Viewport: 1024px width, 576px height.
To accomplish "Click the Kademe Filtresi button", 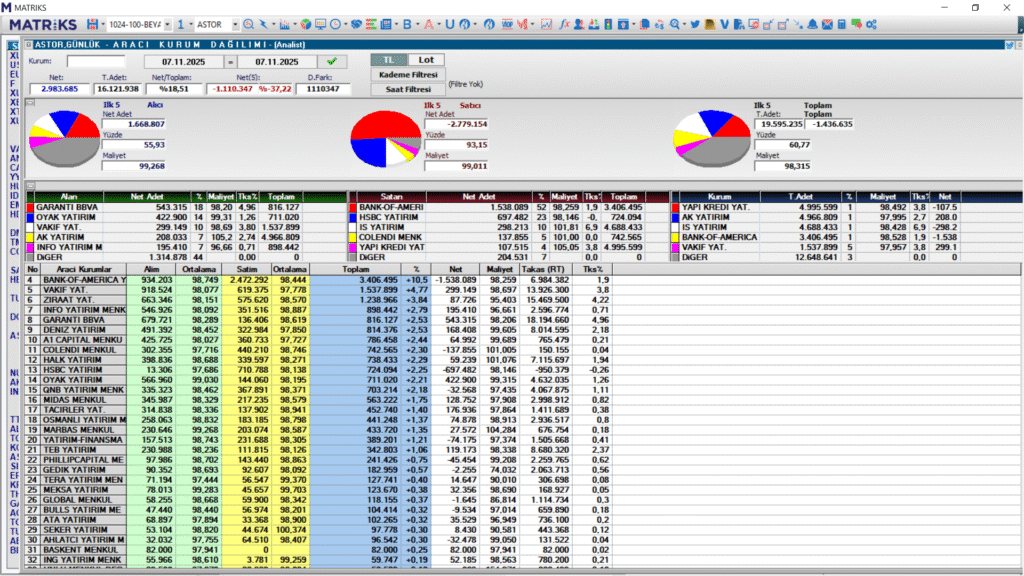I will pos(408,75).
